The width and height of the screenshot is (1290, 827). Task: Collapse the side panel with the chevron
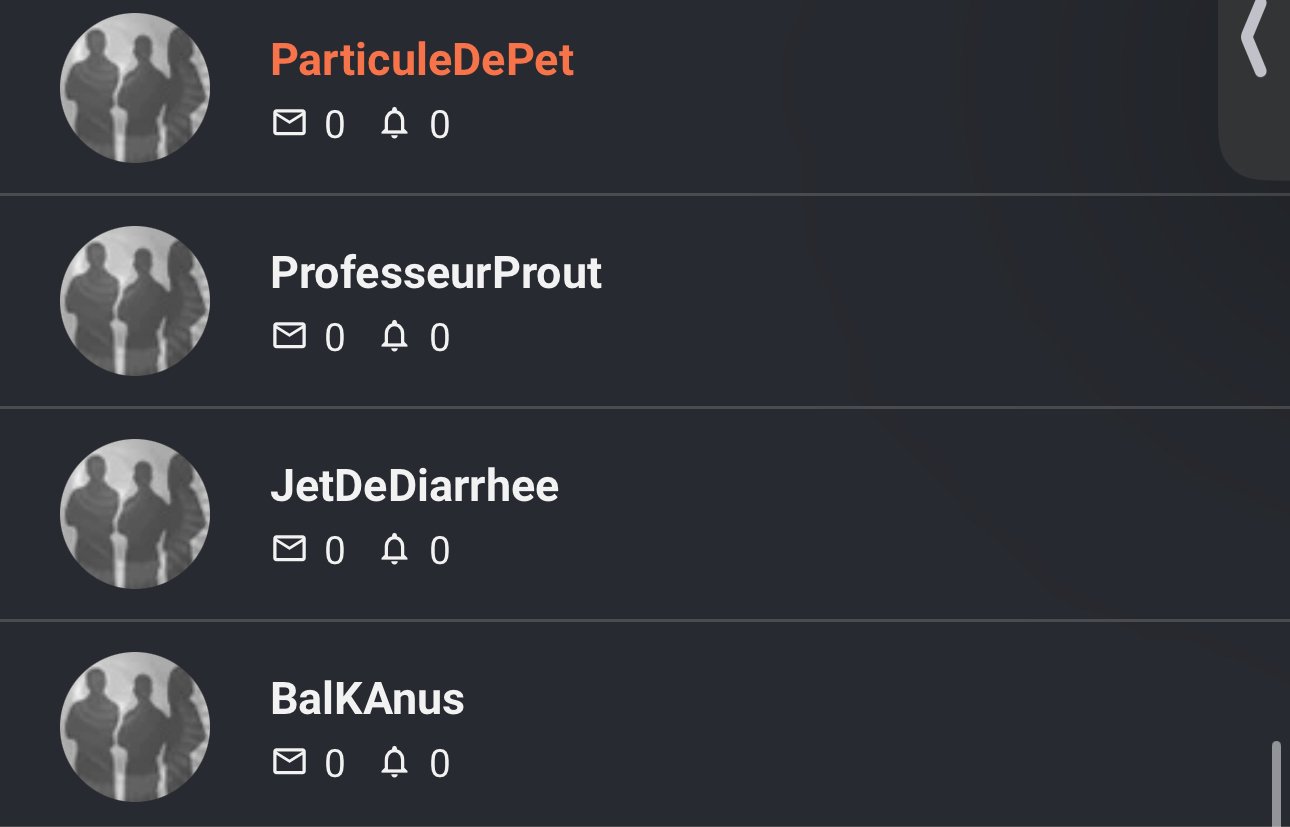pos(1253,38)
